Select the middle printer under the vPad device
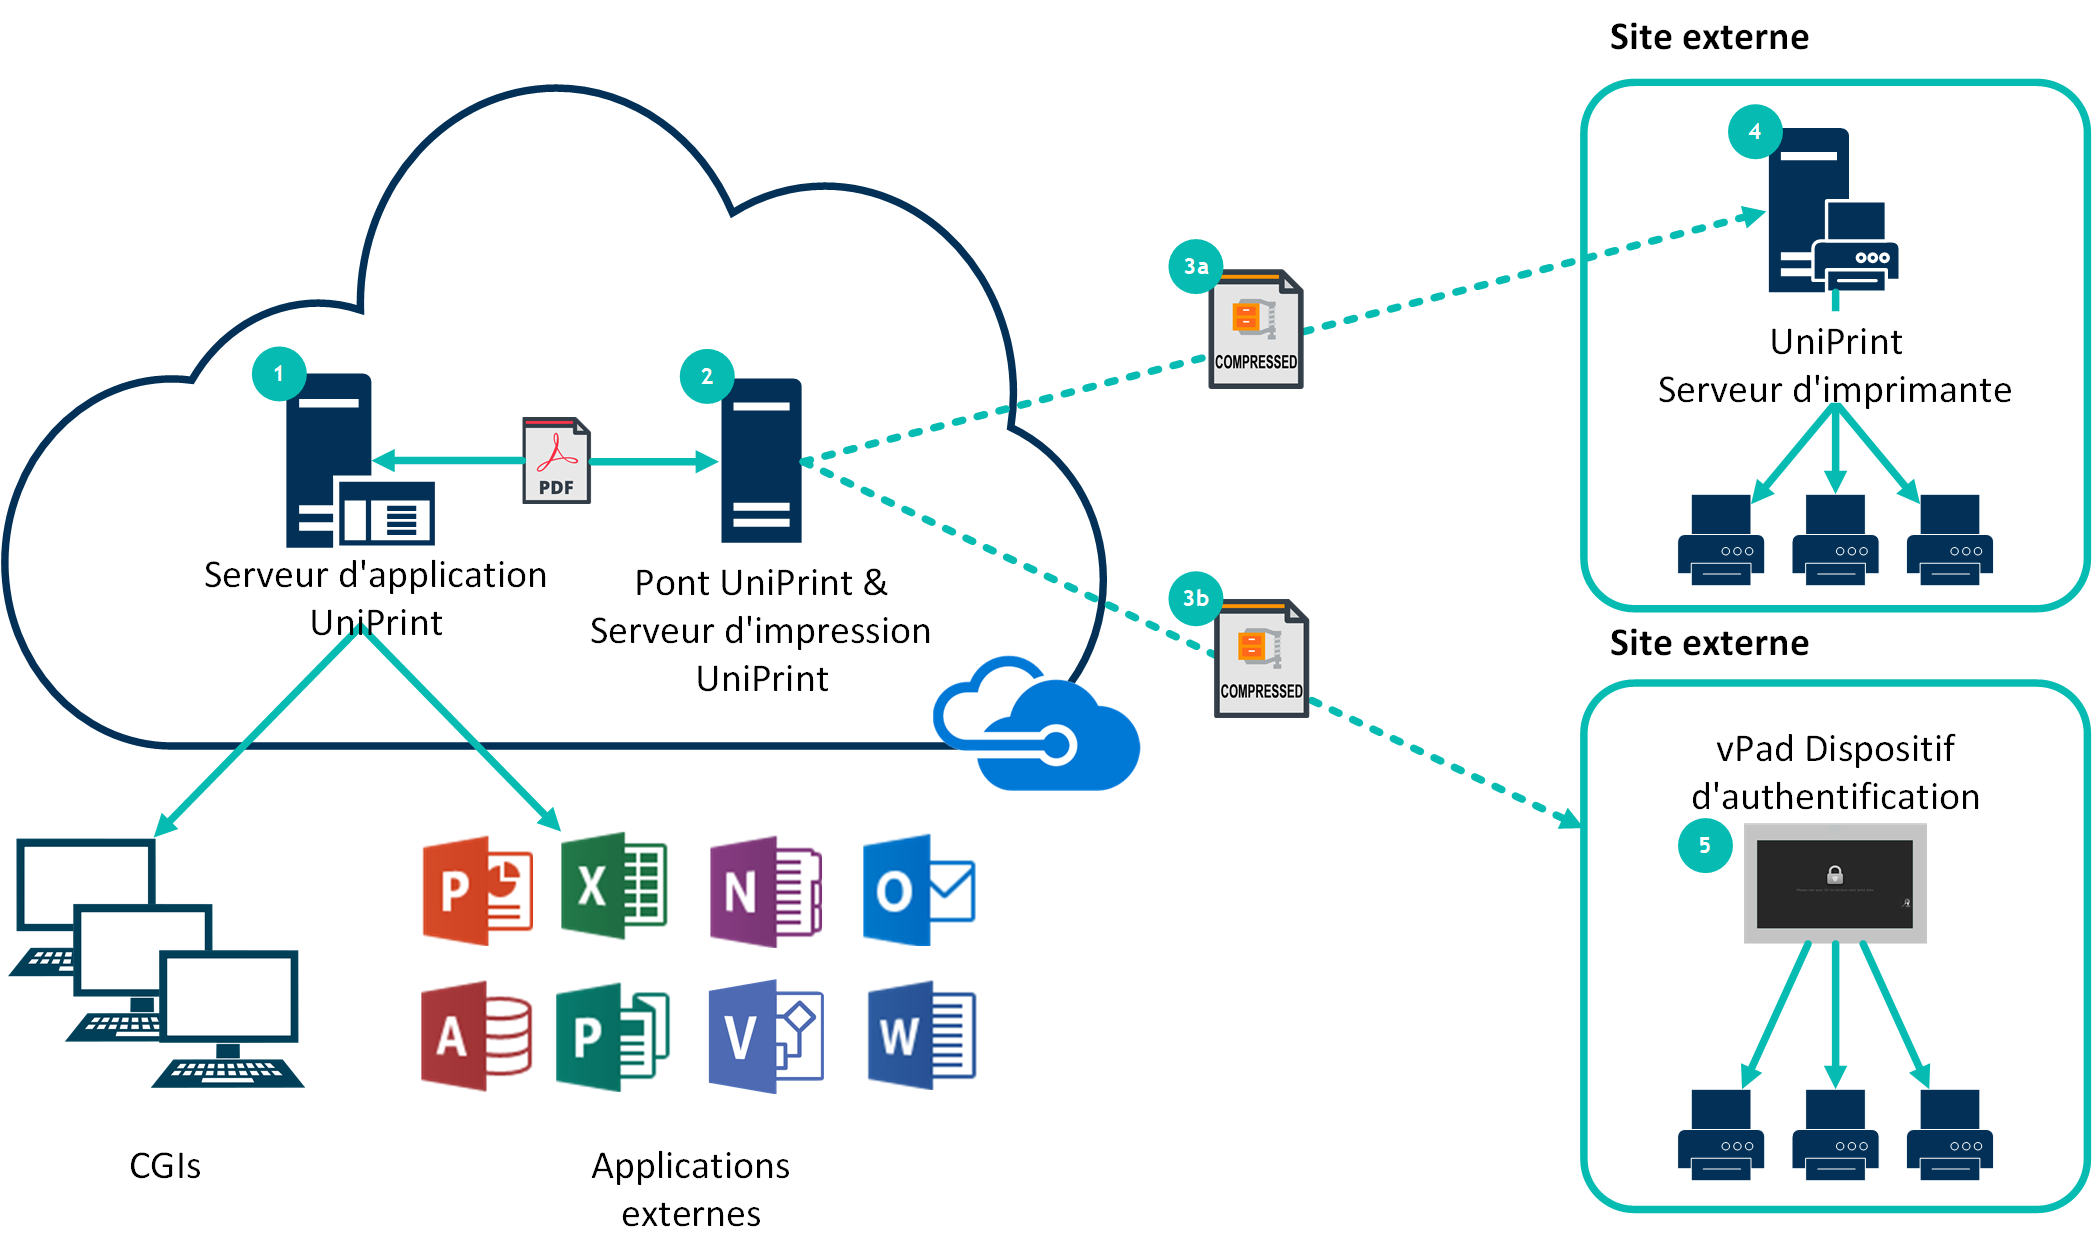The height and width of the screenshot is (1257, 2092). (x=1835, y=1134)
